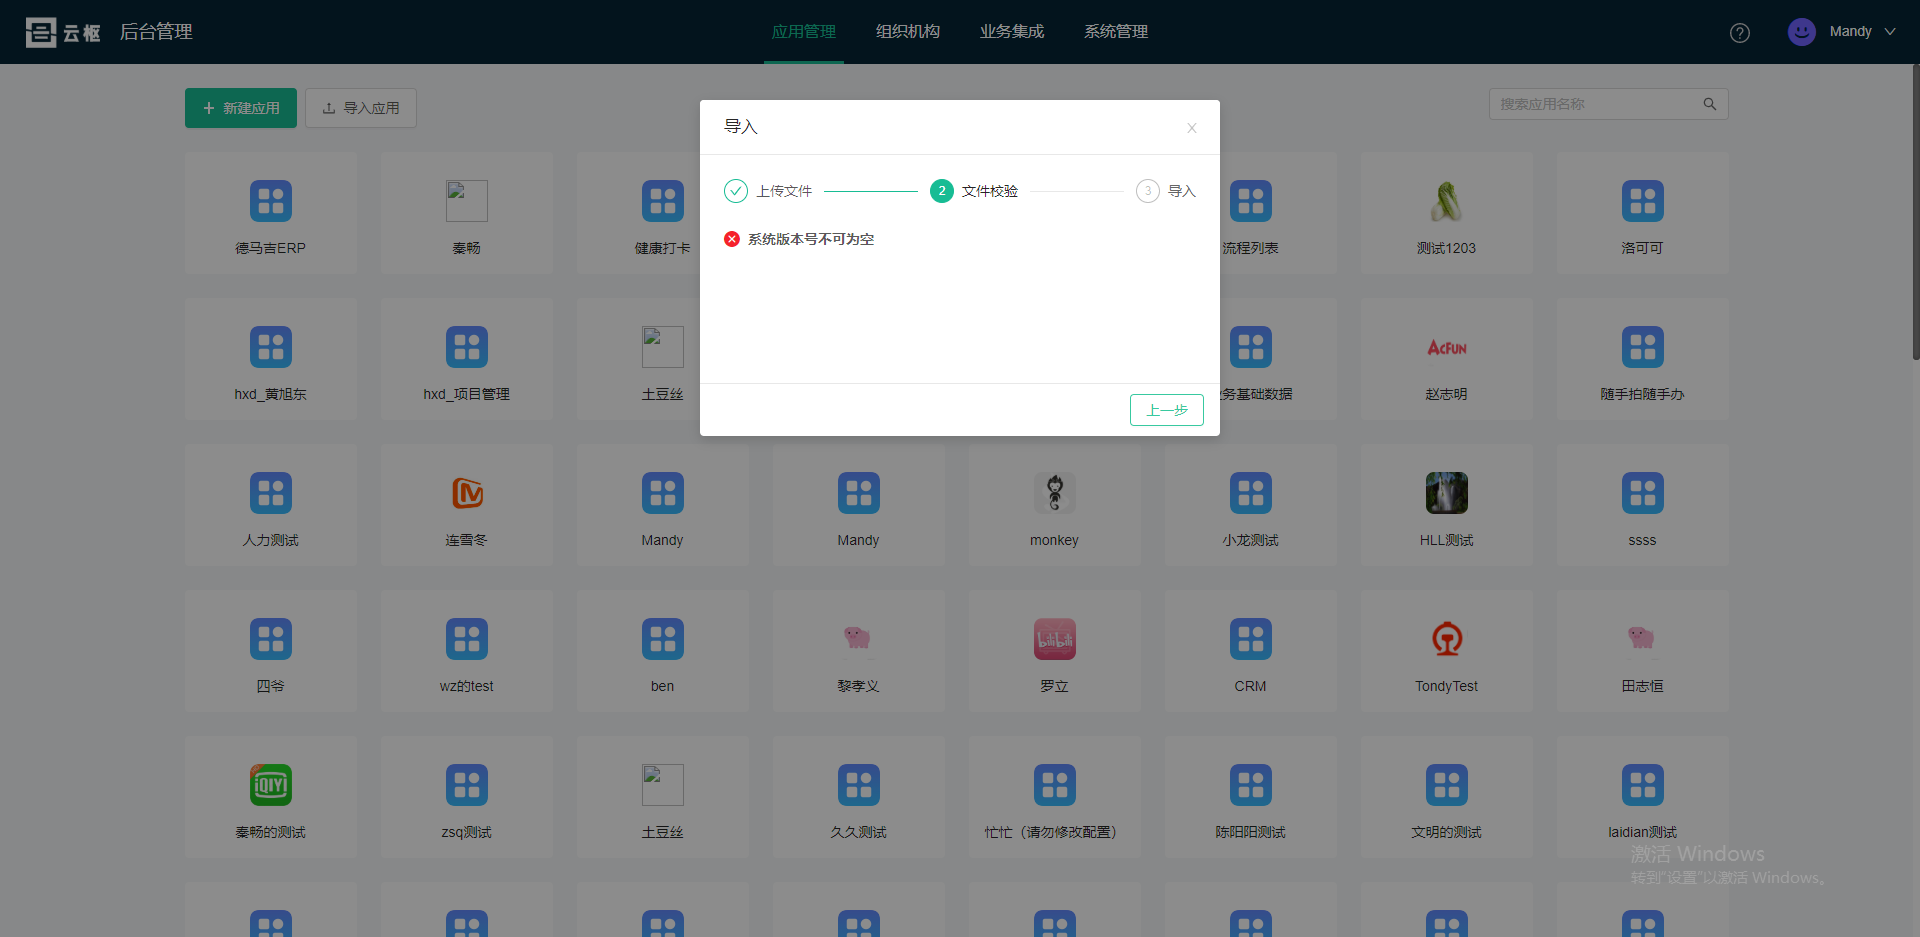This screenshot has width=1920, height=937.
Task: Open the 田志恒 app icon
Action: [x=1643, y=639]
